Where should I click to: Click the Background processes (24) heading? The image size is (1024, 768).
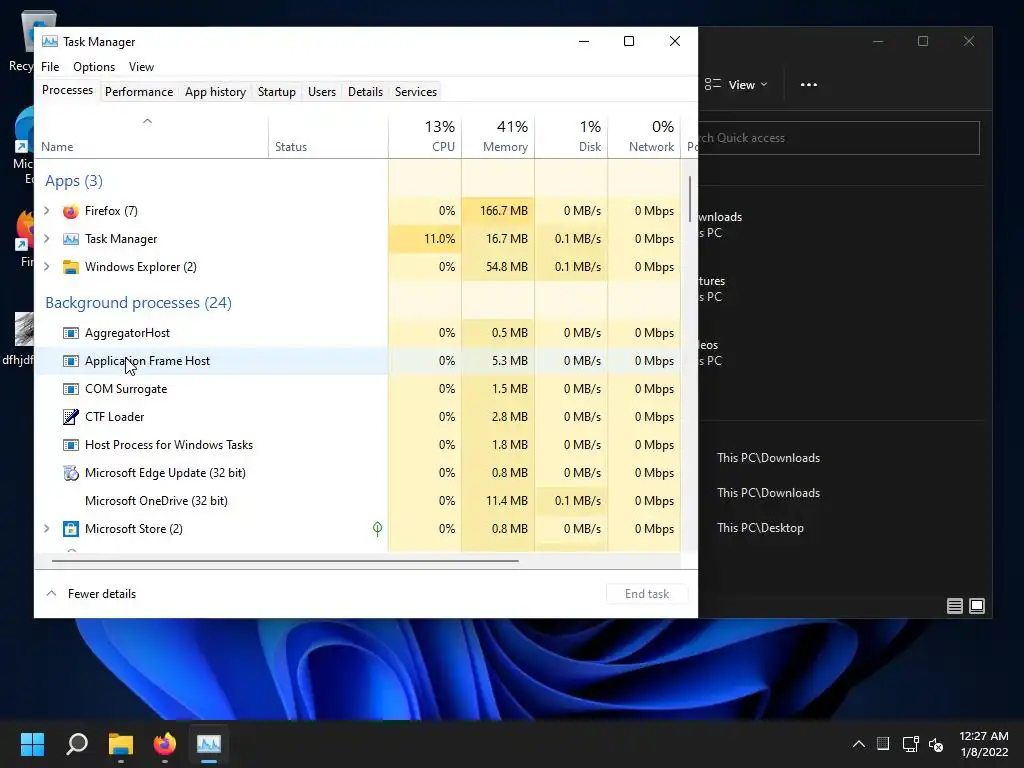[x=138, y=303]
